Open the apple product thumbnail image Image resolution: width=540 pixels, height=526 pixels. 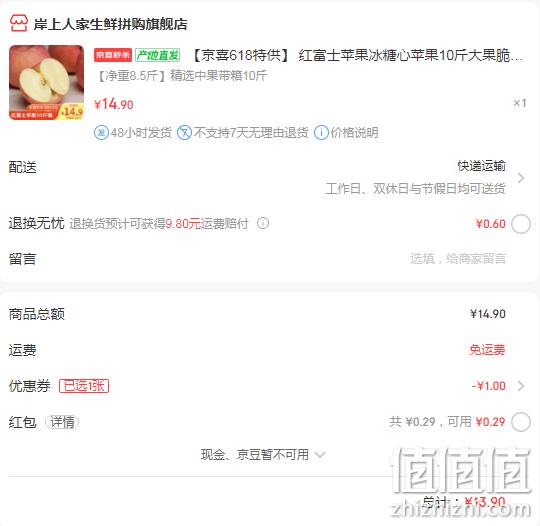coord(46,82)
